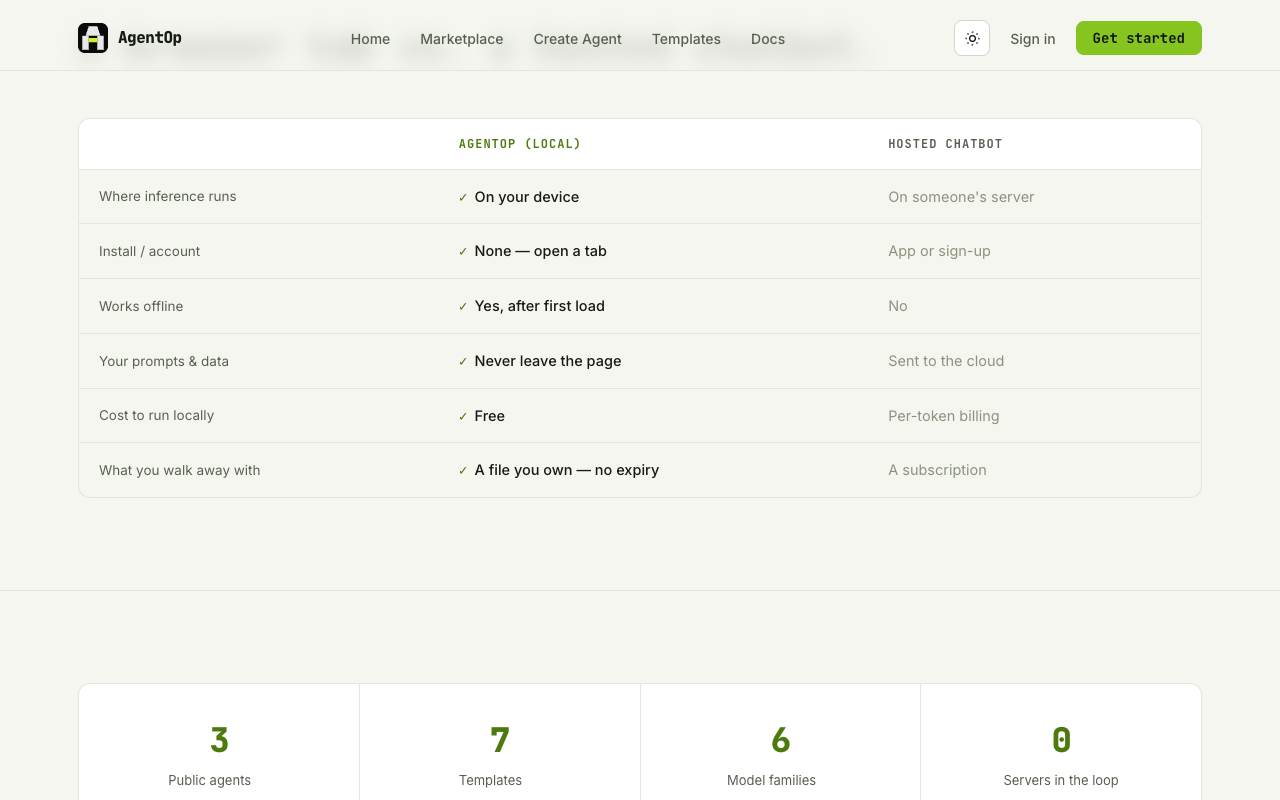Go to the Marketplace page

point(462,39)
